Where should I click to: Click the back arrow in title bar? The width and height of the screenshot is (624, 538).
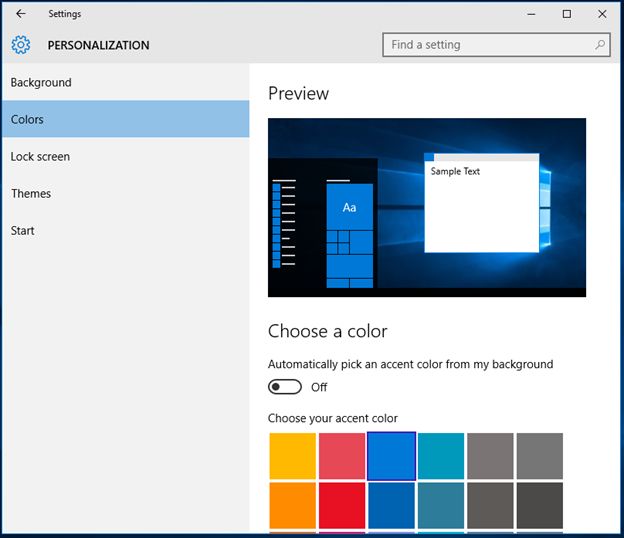point(21,14)
